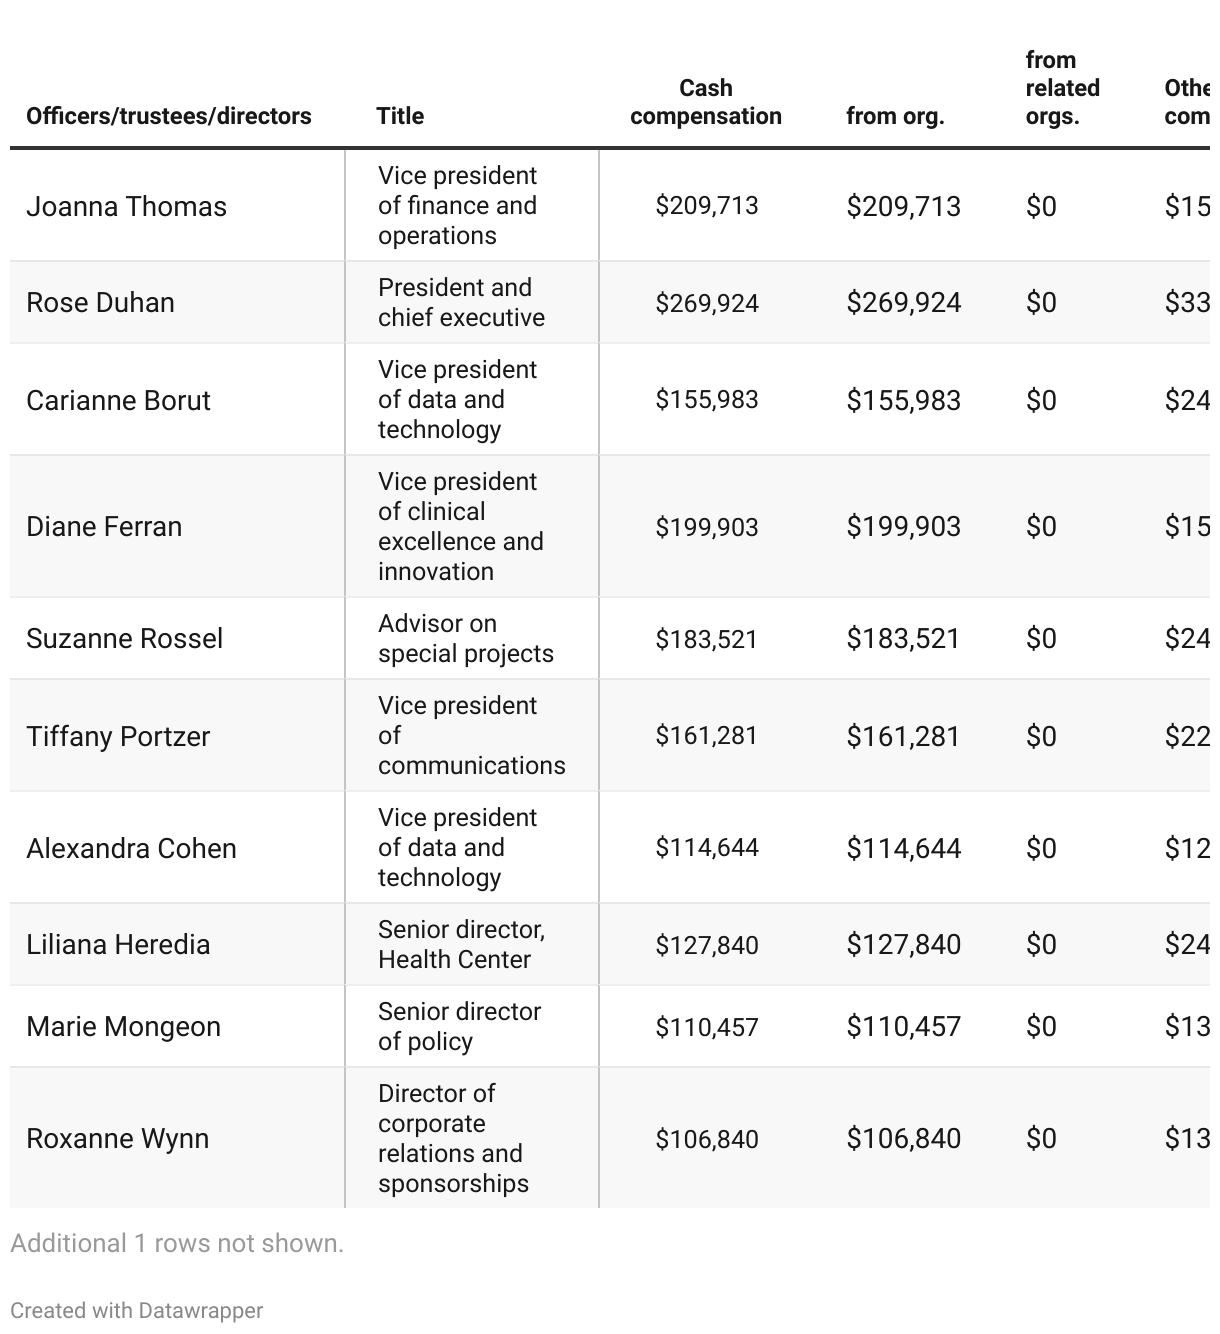This screenshot has width=1220, height=1334.
Task: Select Joanna Thomas's related orgs $0 cell
Action: (x=1041, y=206)
